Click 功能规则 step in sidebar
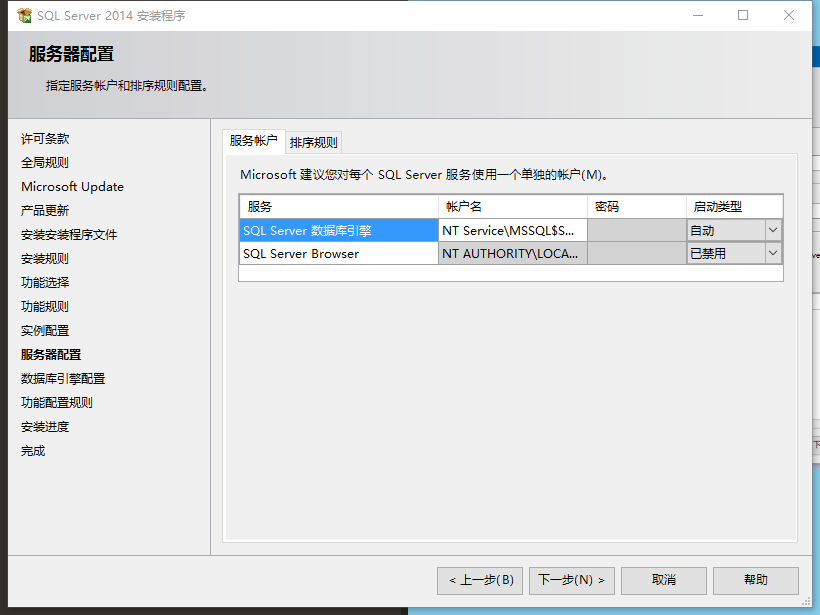Viewport: 820px width, 615px height. click(x=45, y=307)
